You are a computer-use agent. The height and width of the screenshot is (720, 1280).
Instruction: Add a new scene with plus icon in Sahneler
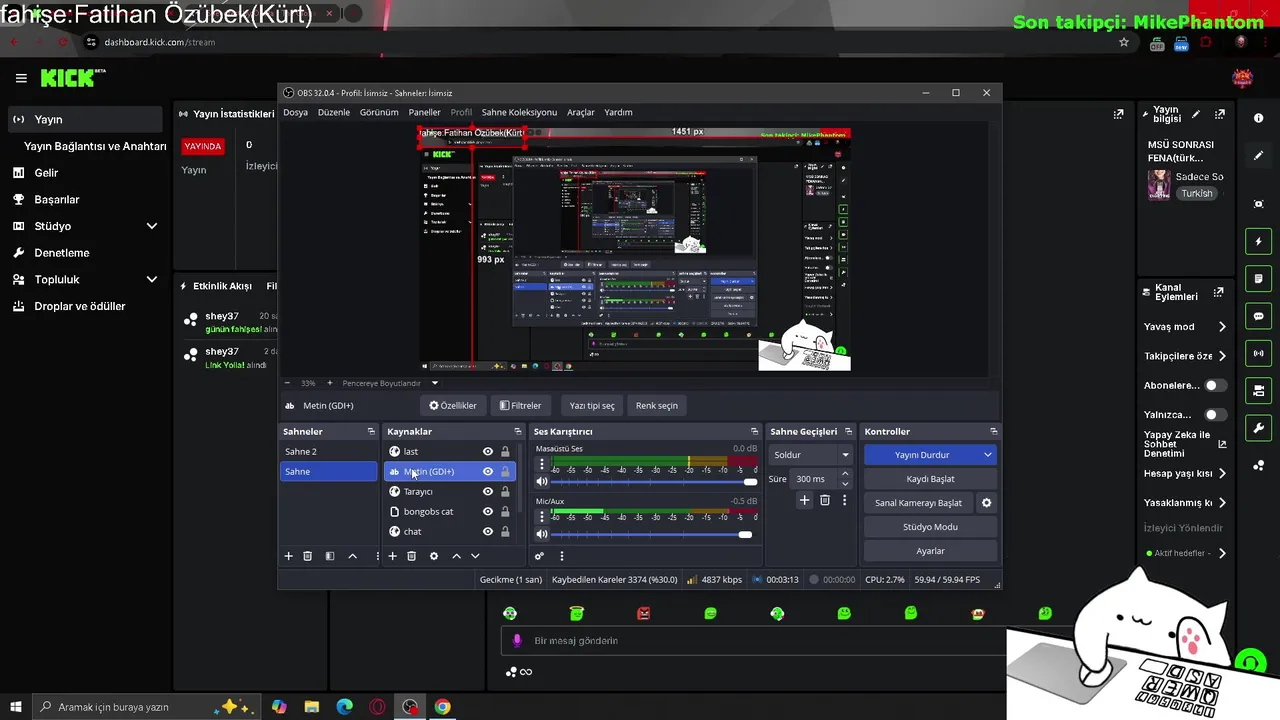tap(289, 556)
